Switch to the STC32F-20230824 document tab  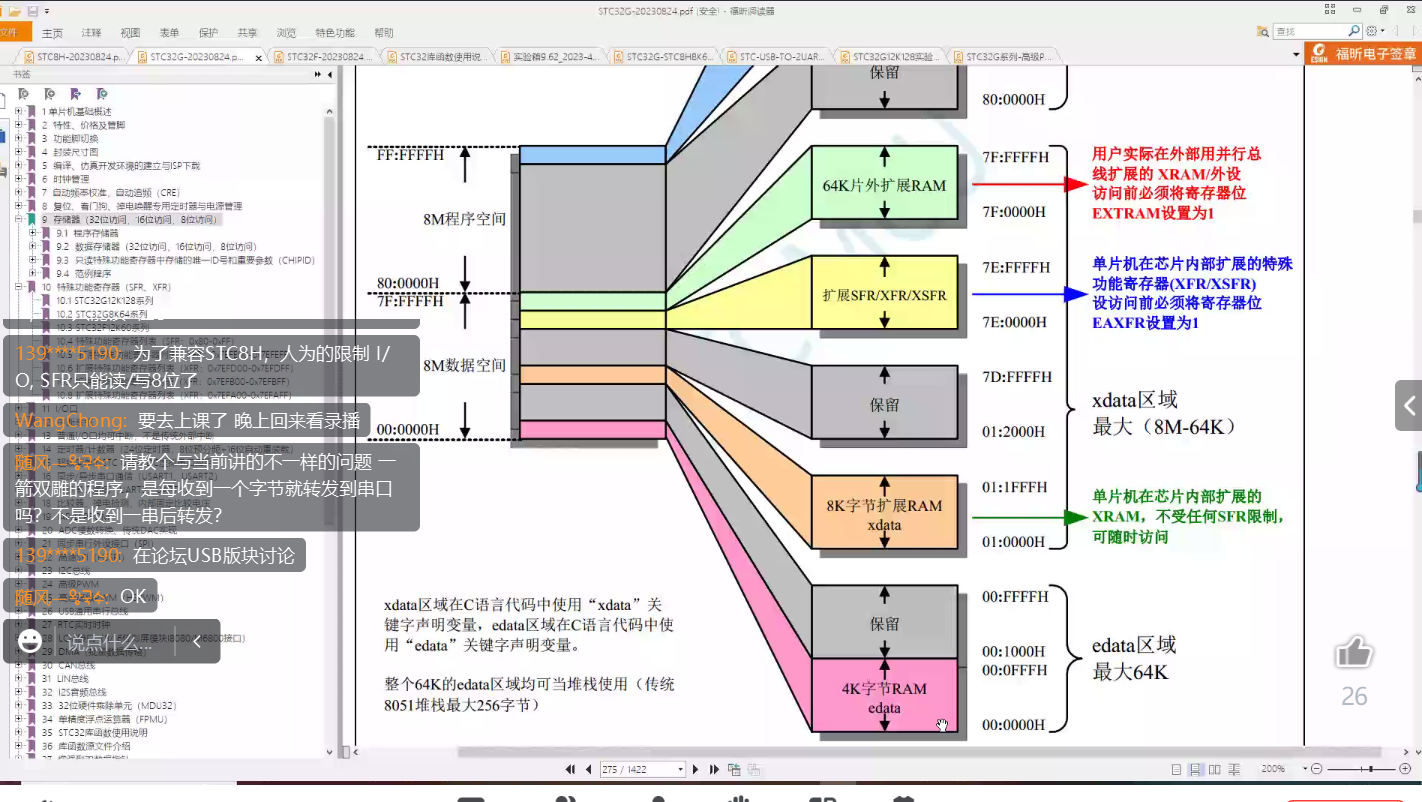click(324, 57)
